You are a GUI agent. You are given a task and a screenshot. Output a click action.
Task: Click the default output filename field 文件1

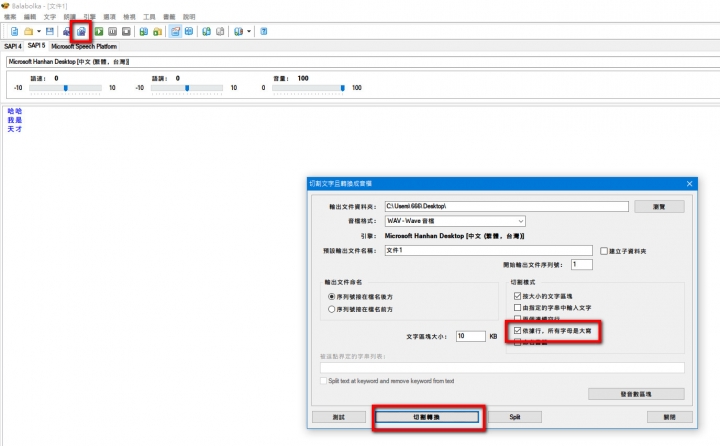pyautogui.click(x=489, y=250)
